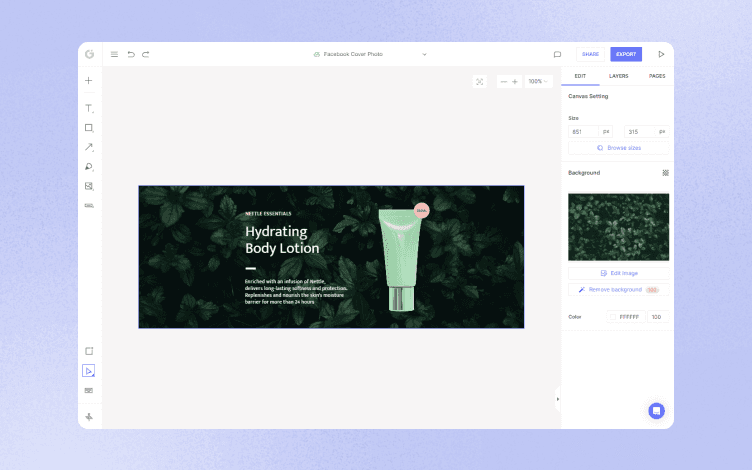Click the plus add-element icon

[x=89, y=81]
